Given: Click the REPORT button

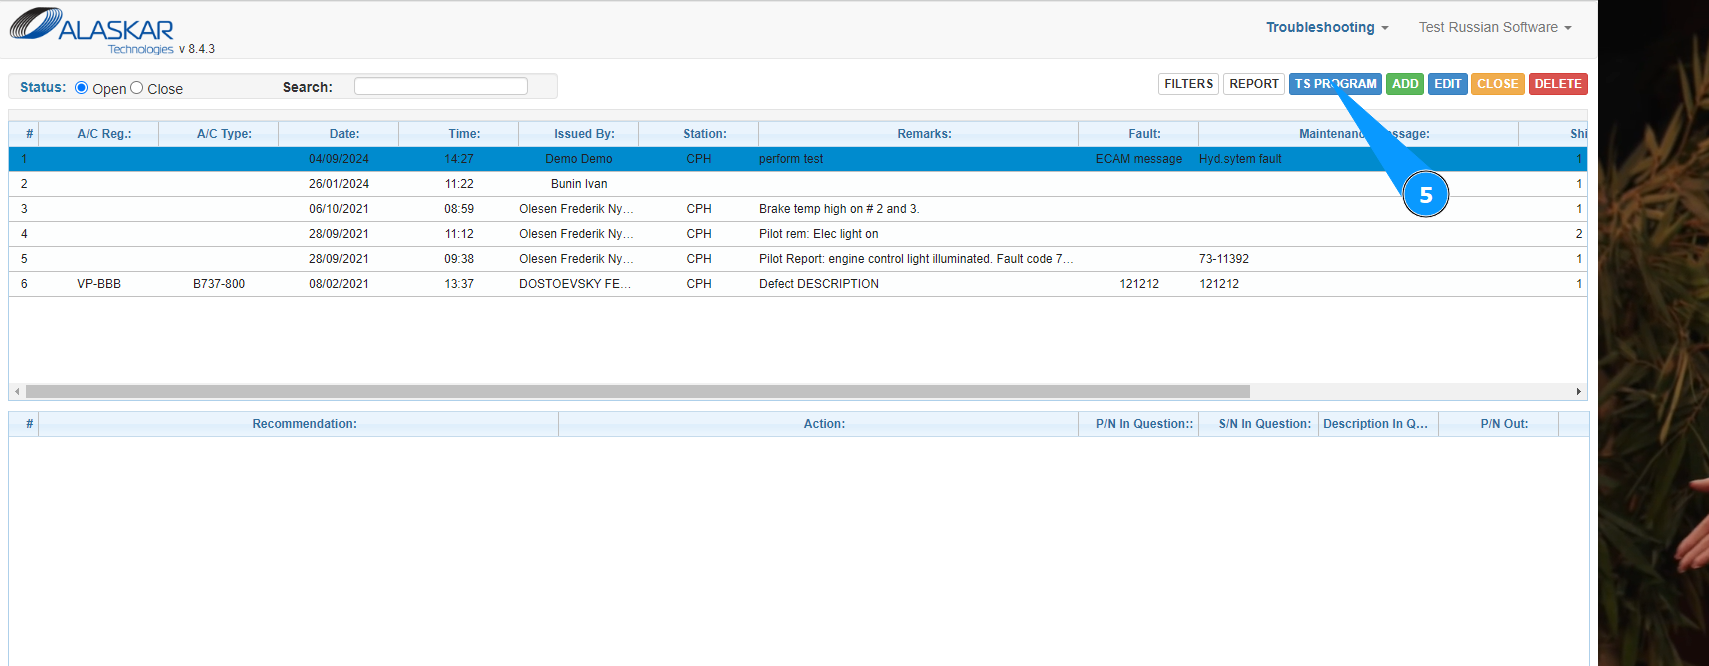Looking at the screenshot, I should tap(1254, 84).
